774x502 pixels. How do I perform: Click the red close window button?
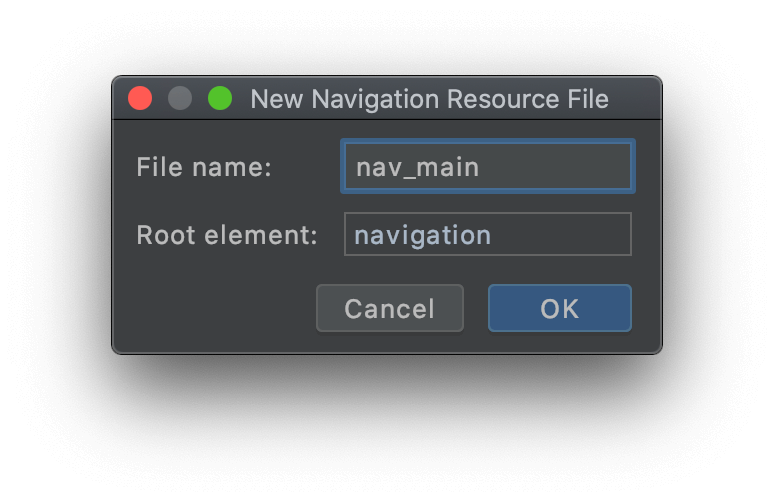tap(140, 98)
